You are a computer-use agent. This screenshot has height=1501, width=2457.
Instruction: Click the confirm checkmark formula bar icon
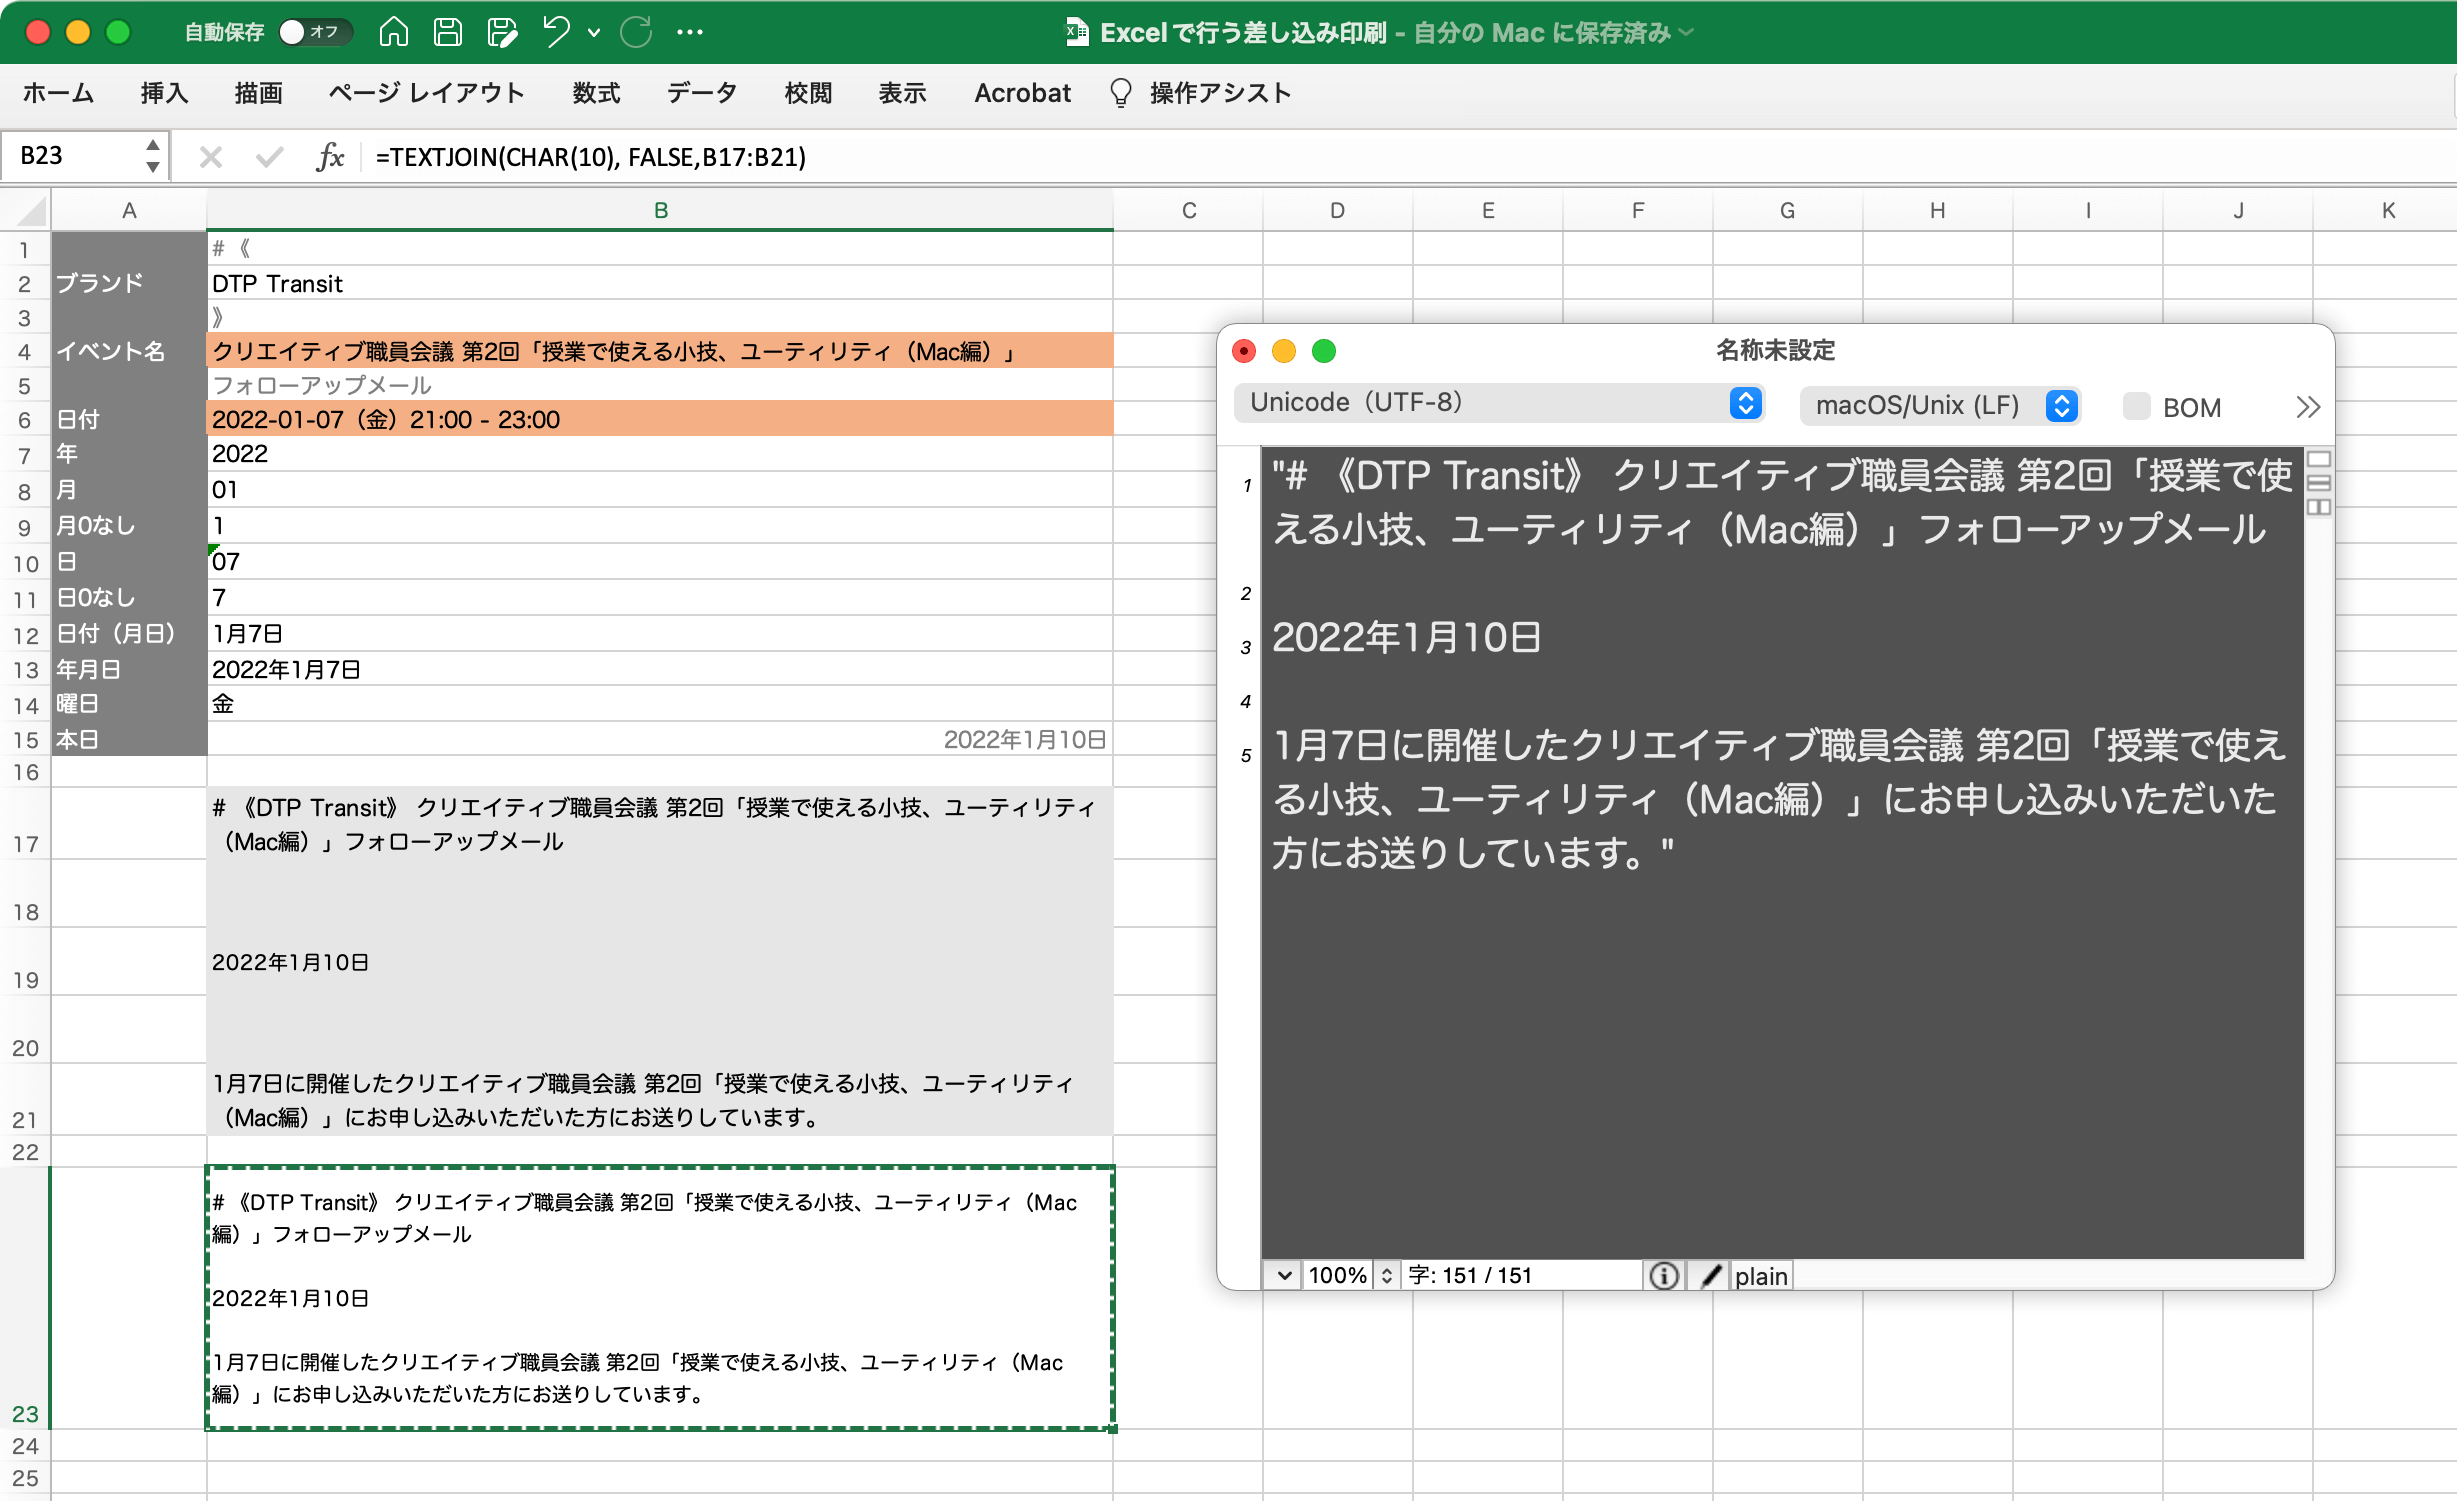coord(269,157)
